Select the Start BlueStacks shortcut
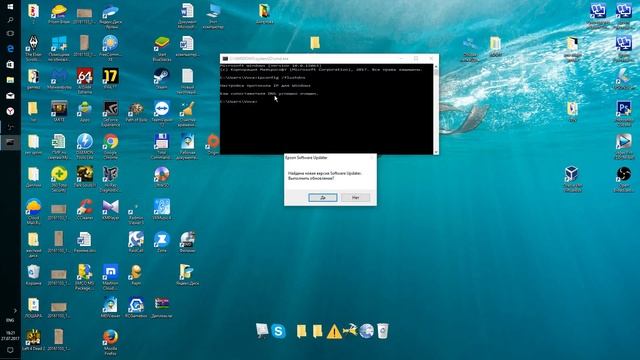This screenshot has height=360, width=640. (x=162, y=48)
